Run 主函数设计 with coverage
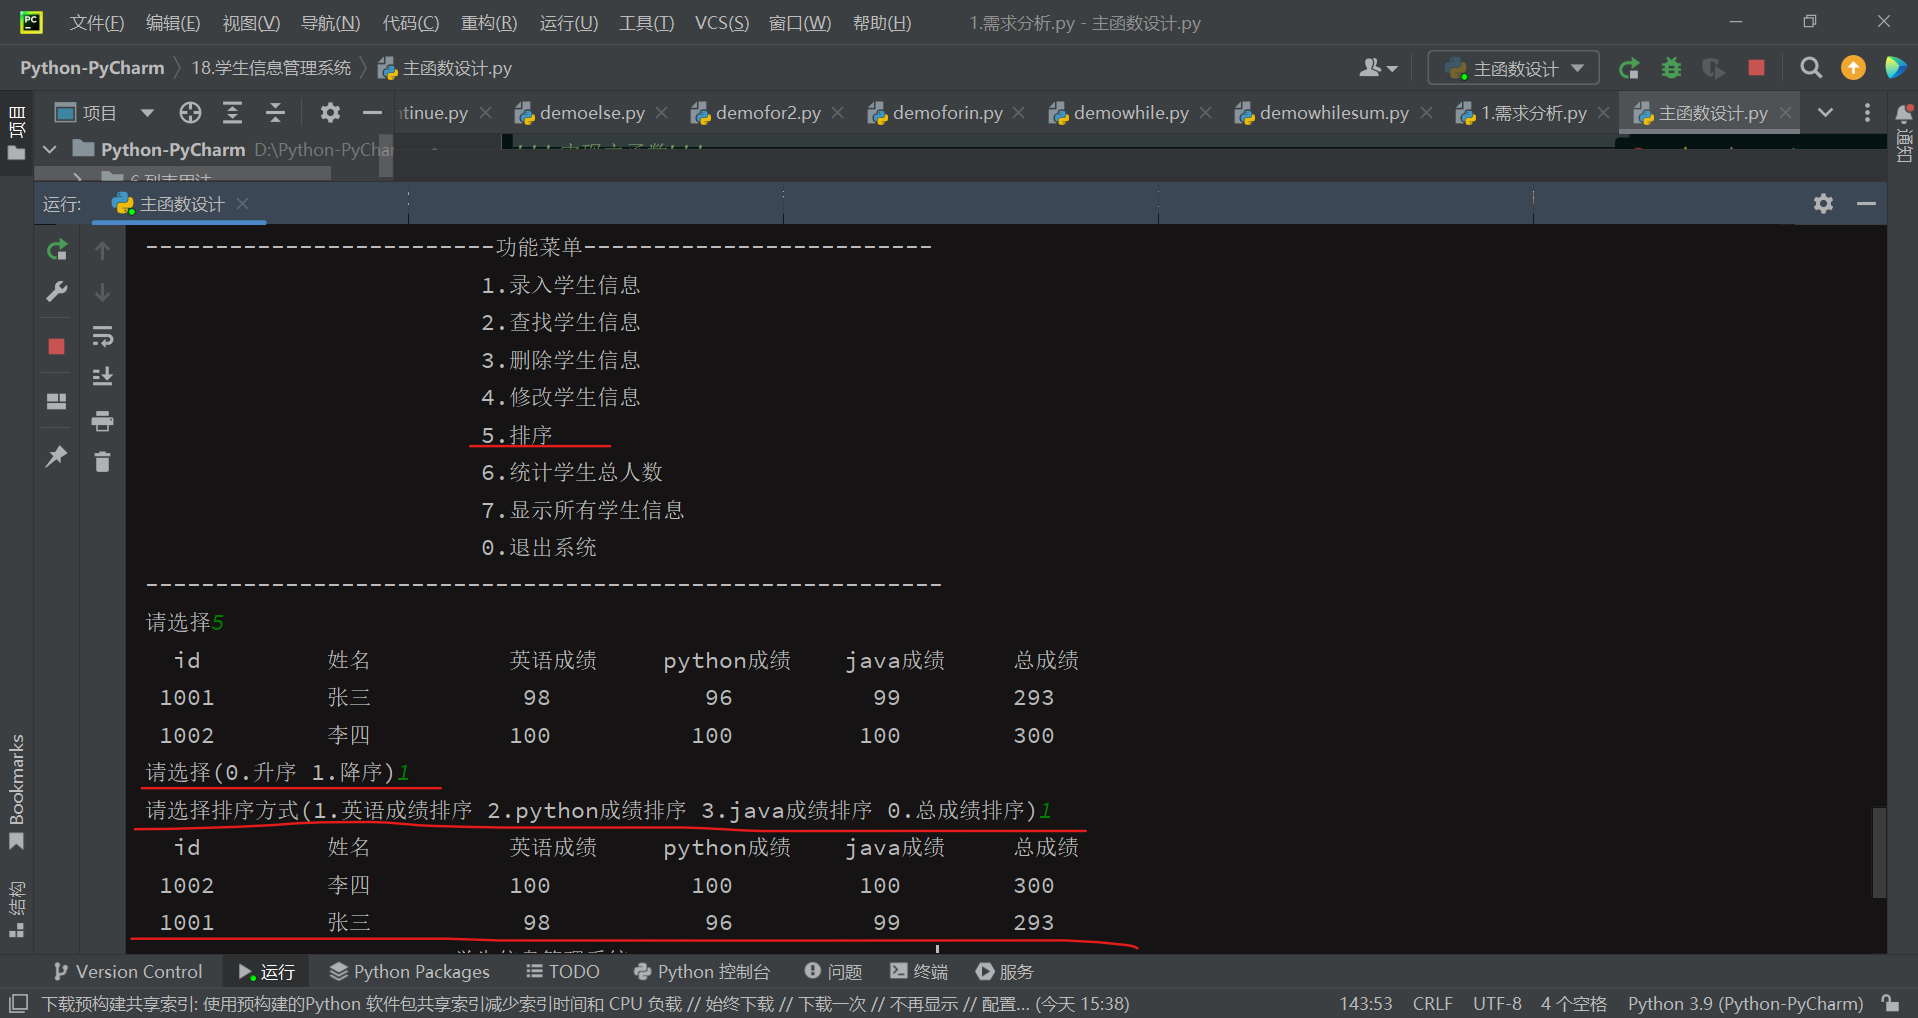Screen dimensions: 1918x1018 tap(1713, 68)
